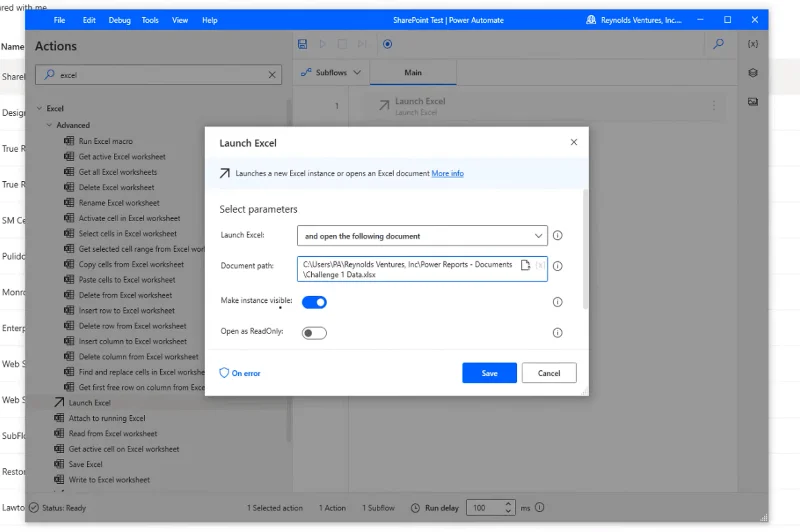Select Delete Excel worksheet action
The image size is (800, 532).
coord(116,187)
